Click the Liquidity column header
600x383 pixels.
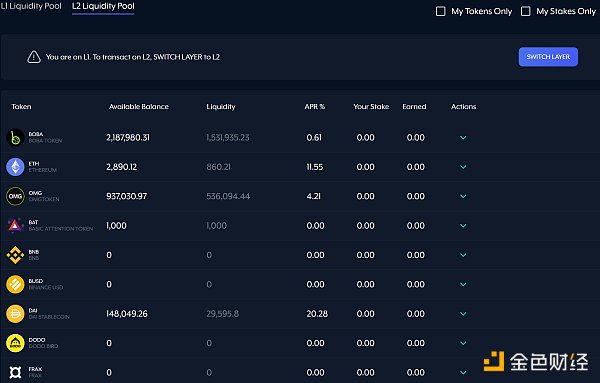pyautogui.click(x=221, y=107)
